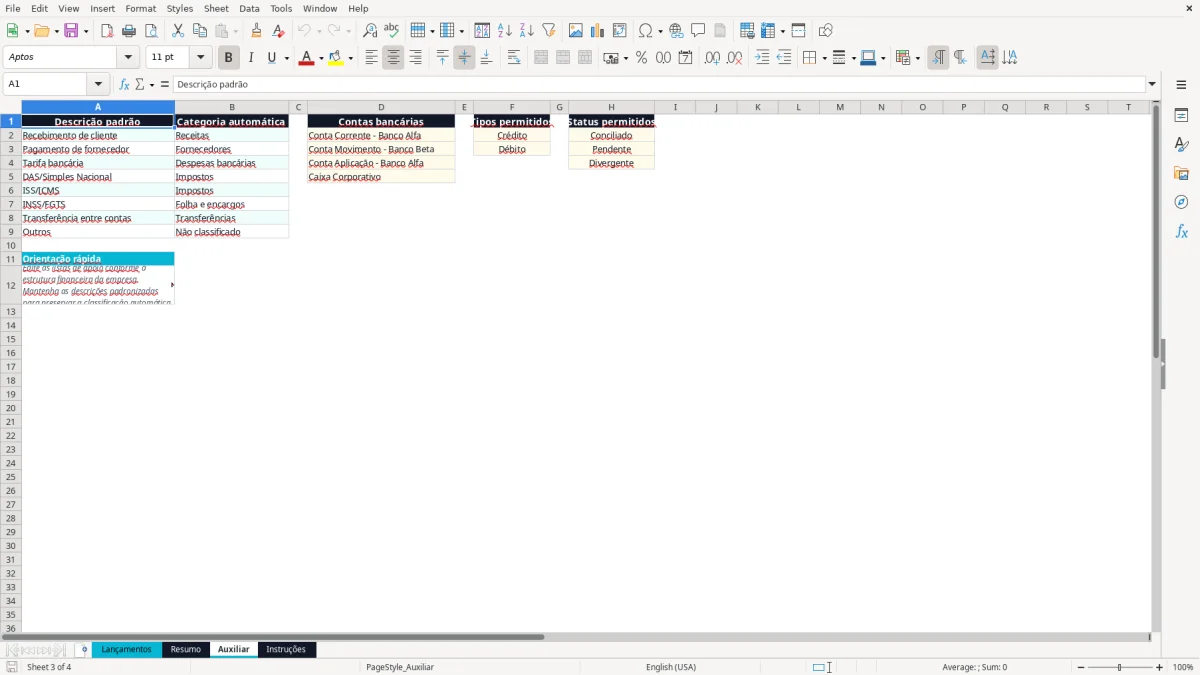Switch to Lançamentos sheet tab
This screenshot has width=1200, height=675.
(126, 650)
